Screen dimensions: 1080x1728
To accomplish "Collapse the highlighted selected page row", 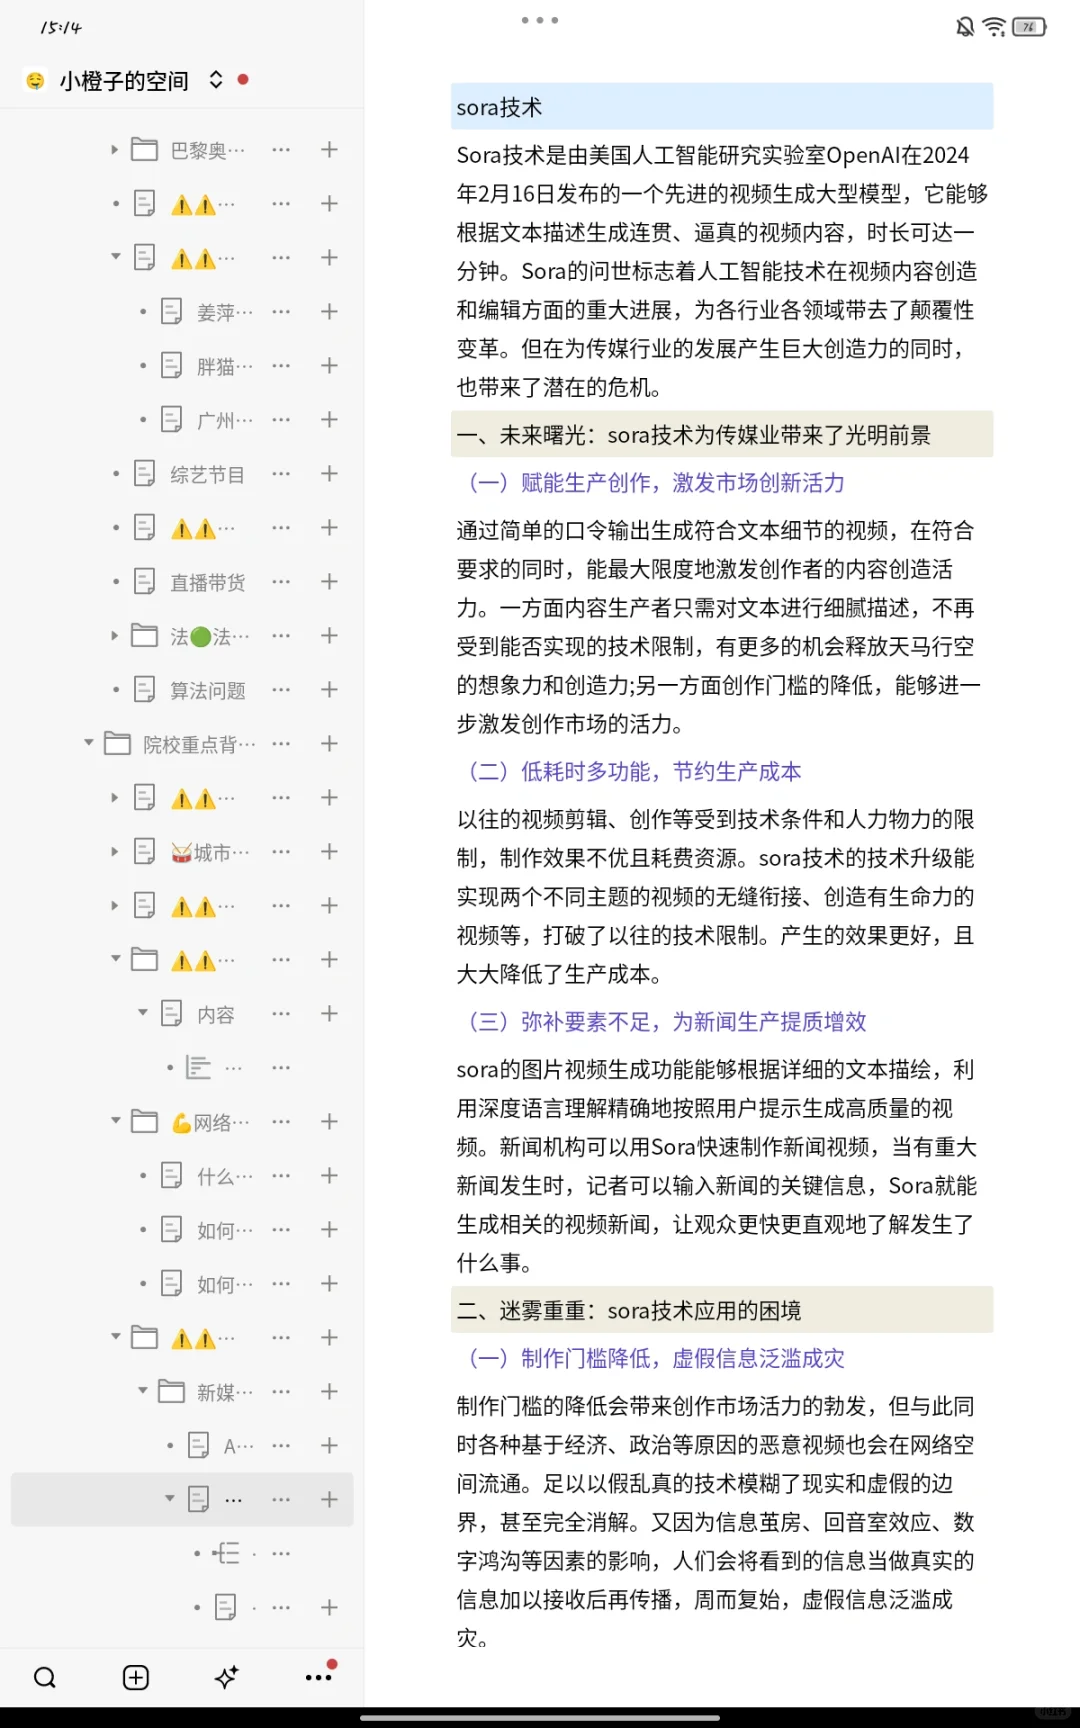I will point(169,1499).
